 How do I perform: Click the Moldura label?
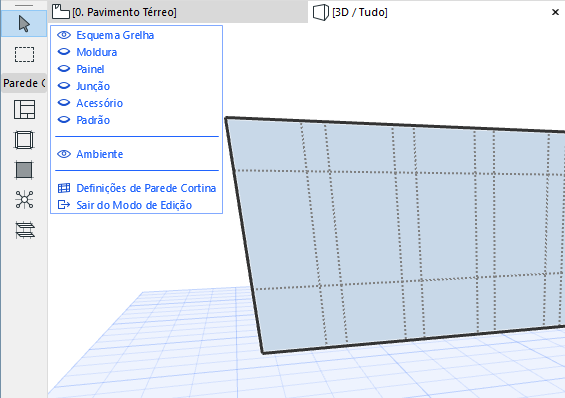[x=97, y=52]
